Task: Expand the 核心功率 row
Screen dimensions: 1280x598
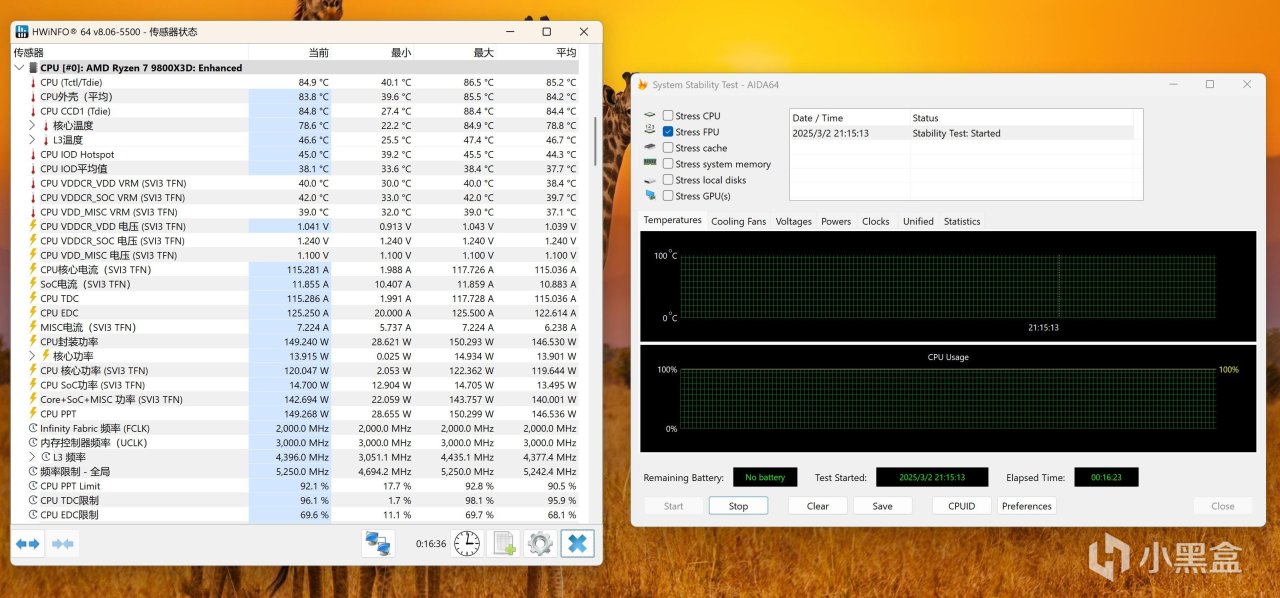Action: pyautogui.click(x=33, y=356)
